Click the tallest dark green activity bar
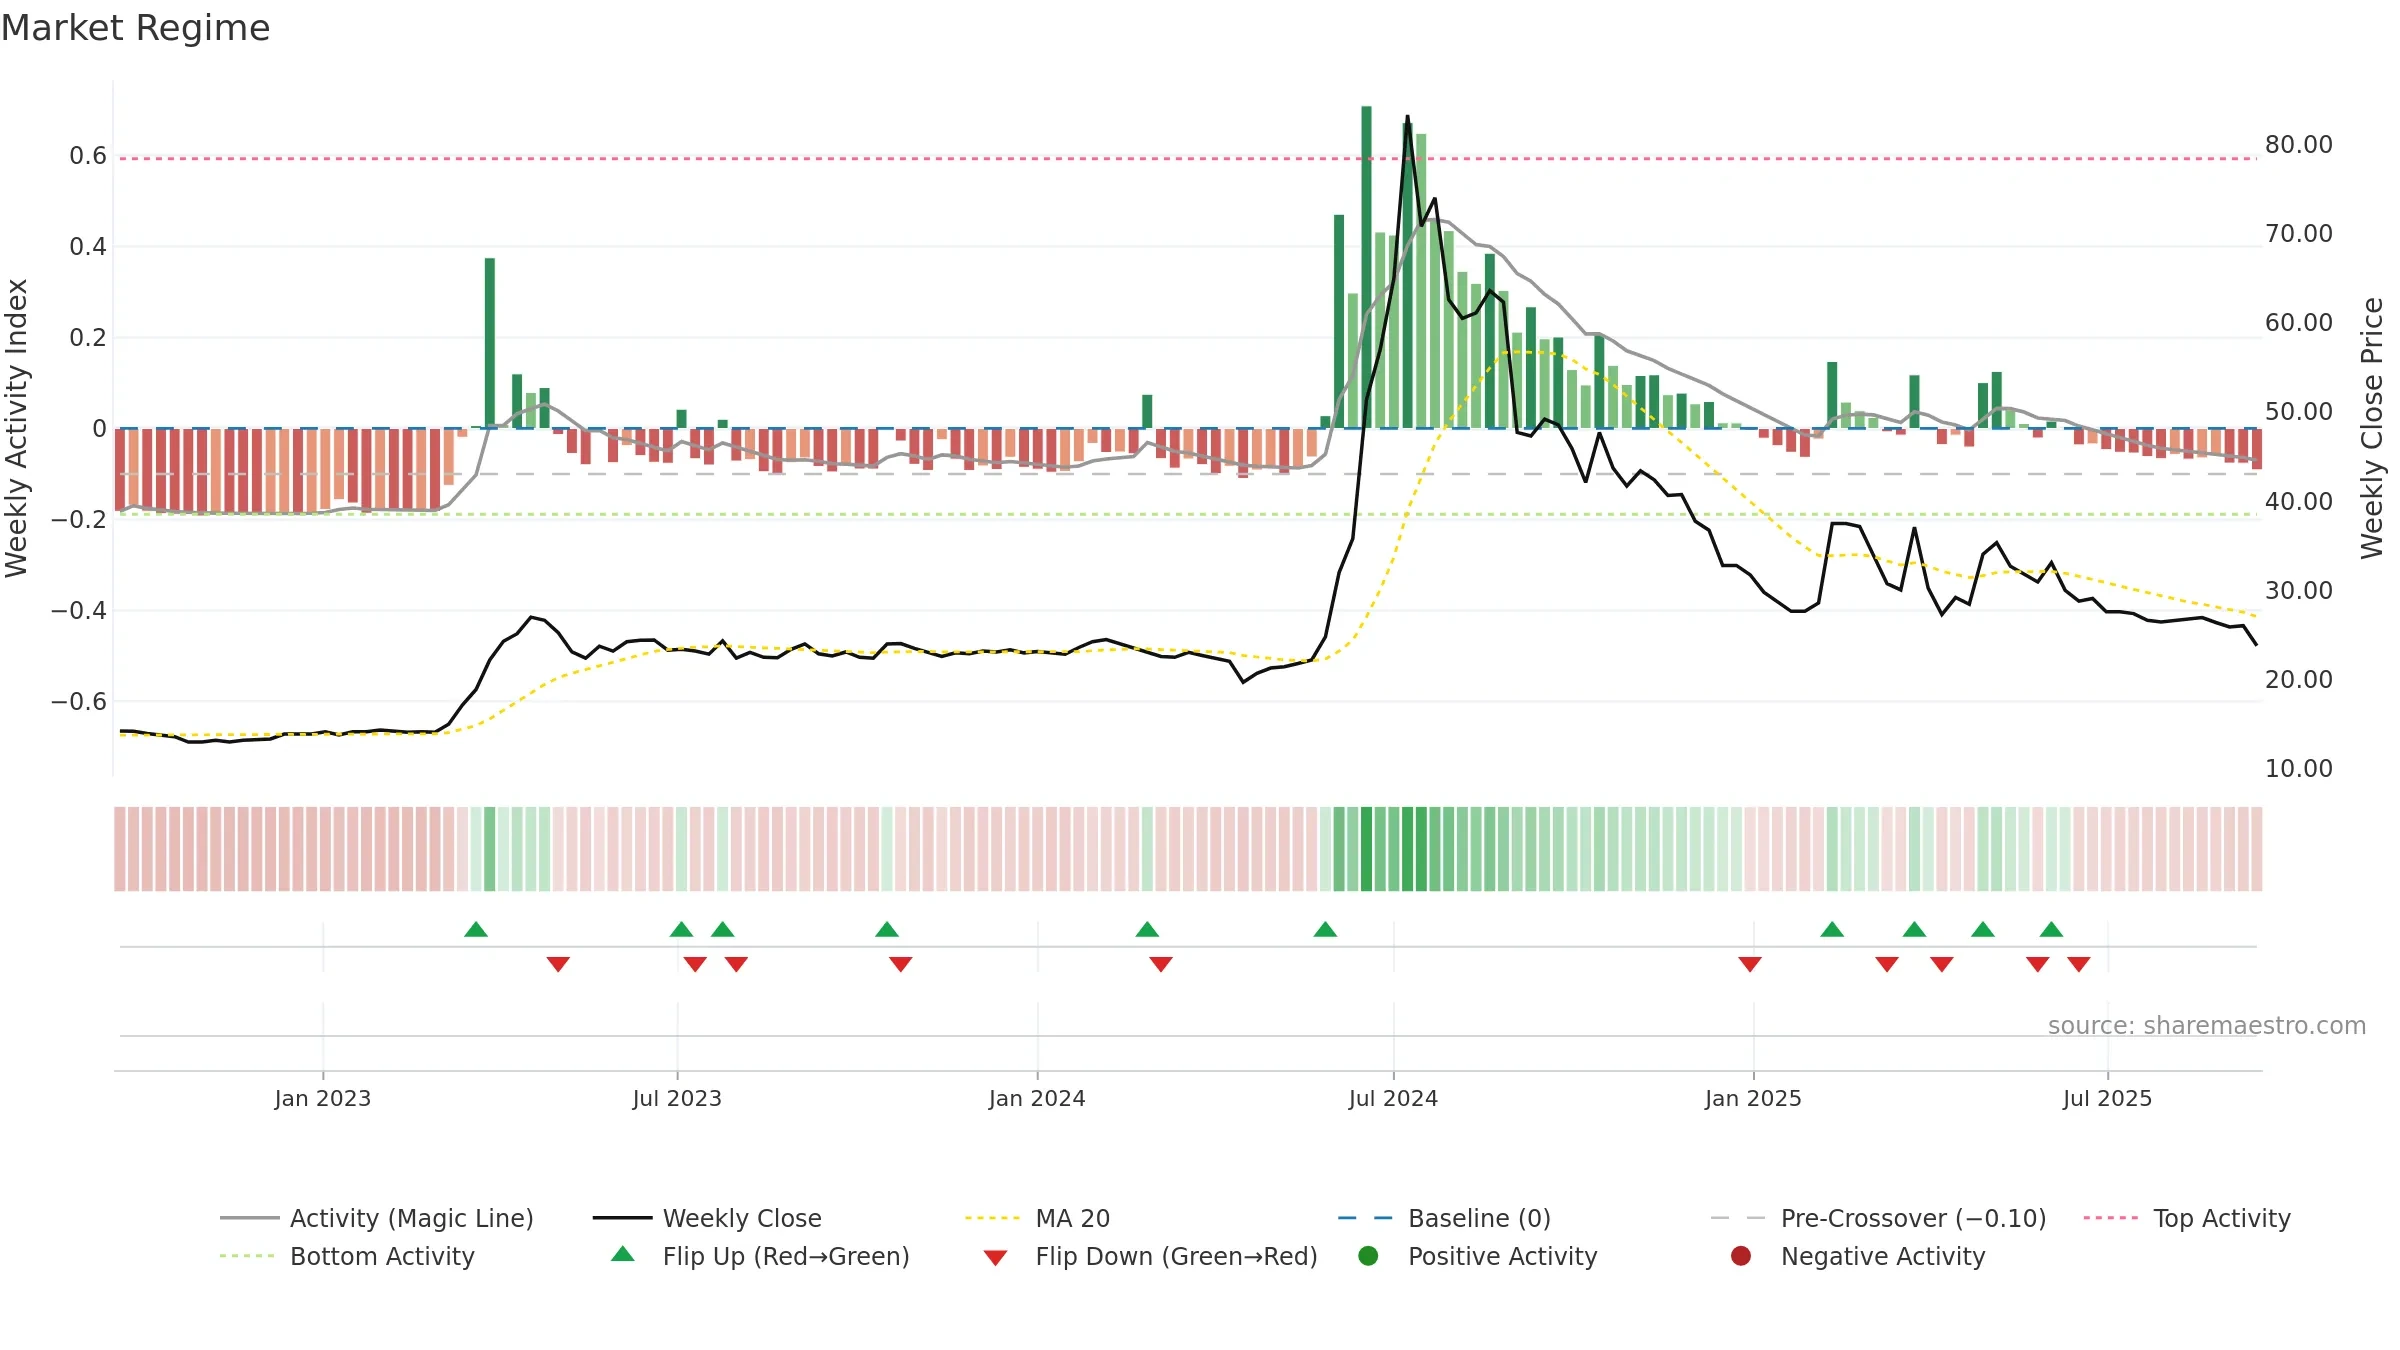Image resolution: width=2400 pixels, height=1350 pixels. [x=1366, y=267]
